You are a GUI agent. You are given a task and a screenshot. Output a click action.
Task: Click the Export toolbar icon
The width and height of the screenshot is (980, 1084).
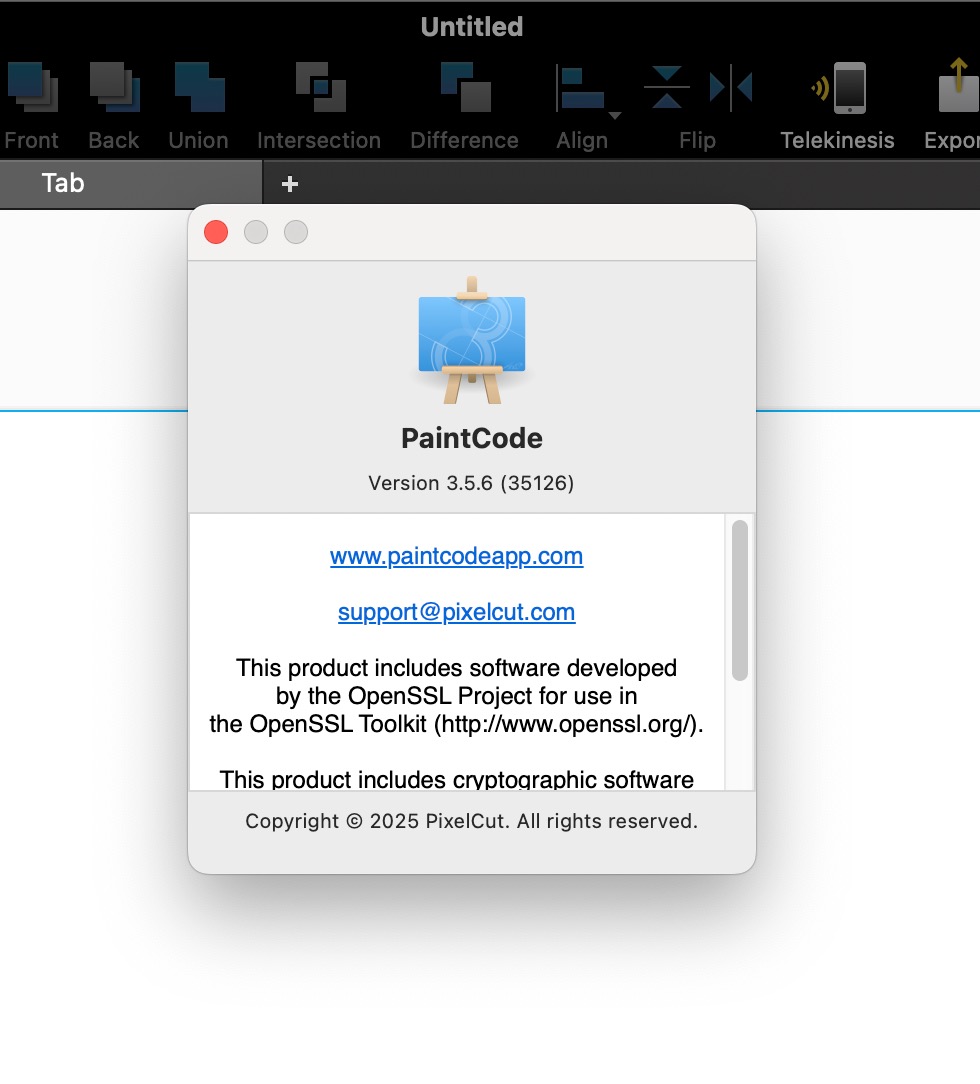tap(959, 86)
